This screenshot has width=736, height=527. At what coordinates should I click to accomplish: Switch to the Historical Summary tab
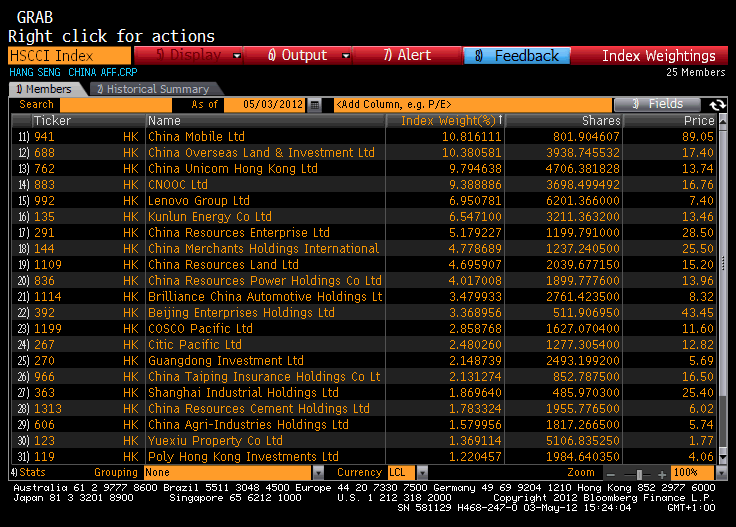(150, 89)
